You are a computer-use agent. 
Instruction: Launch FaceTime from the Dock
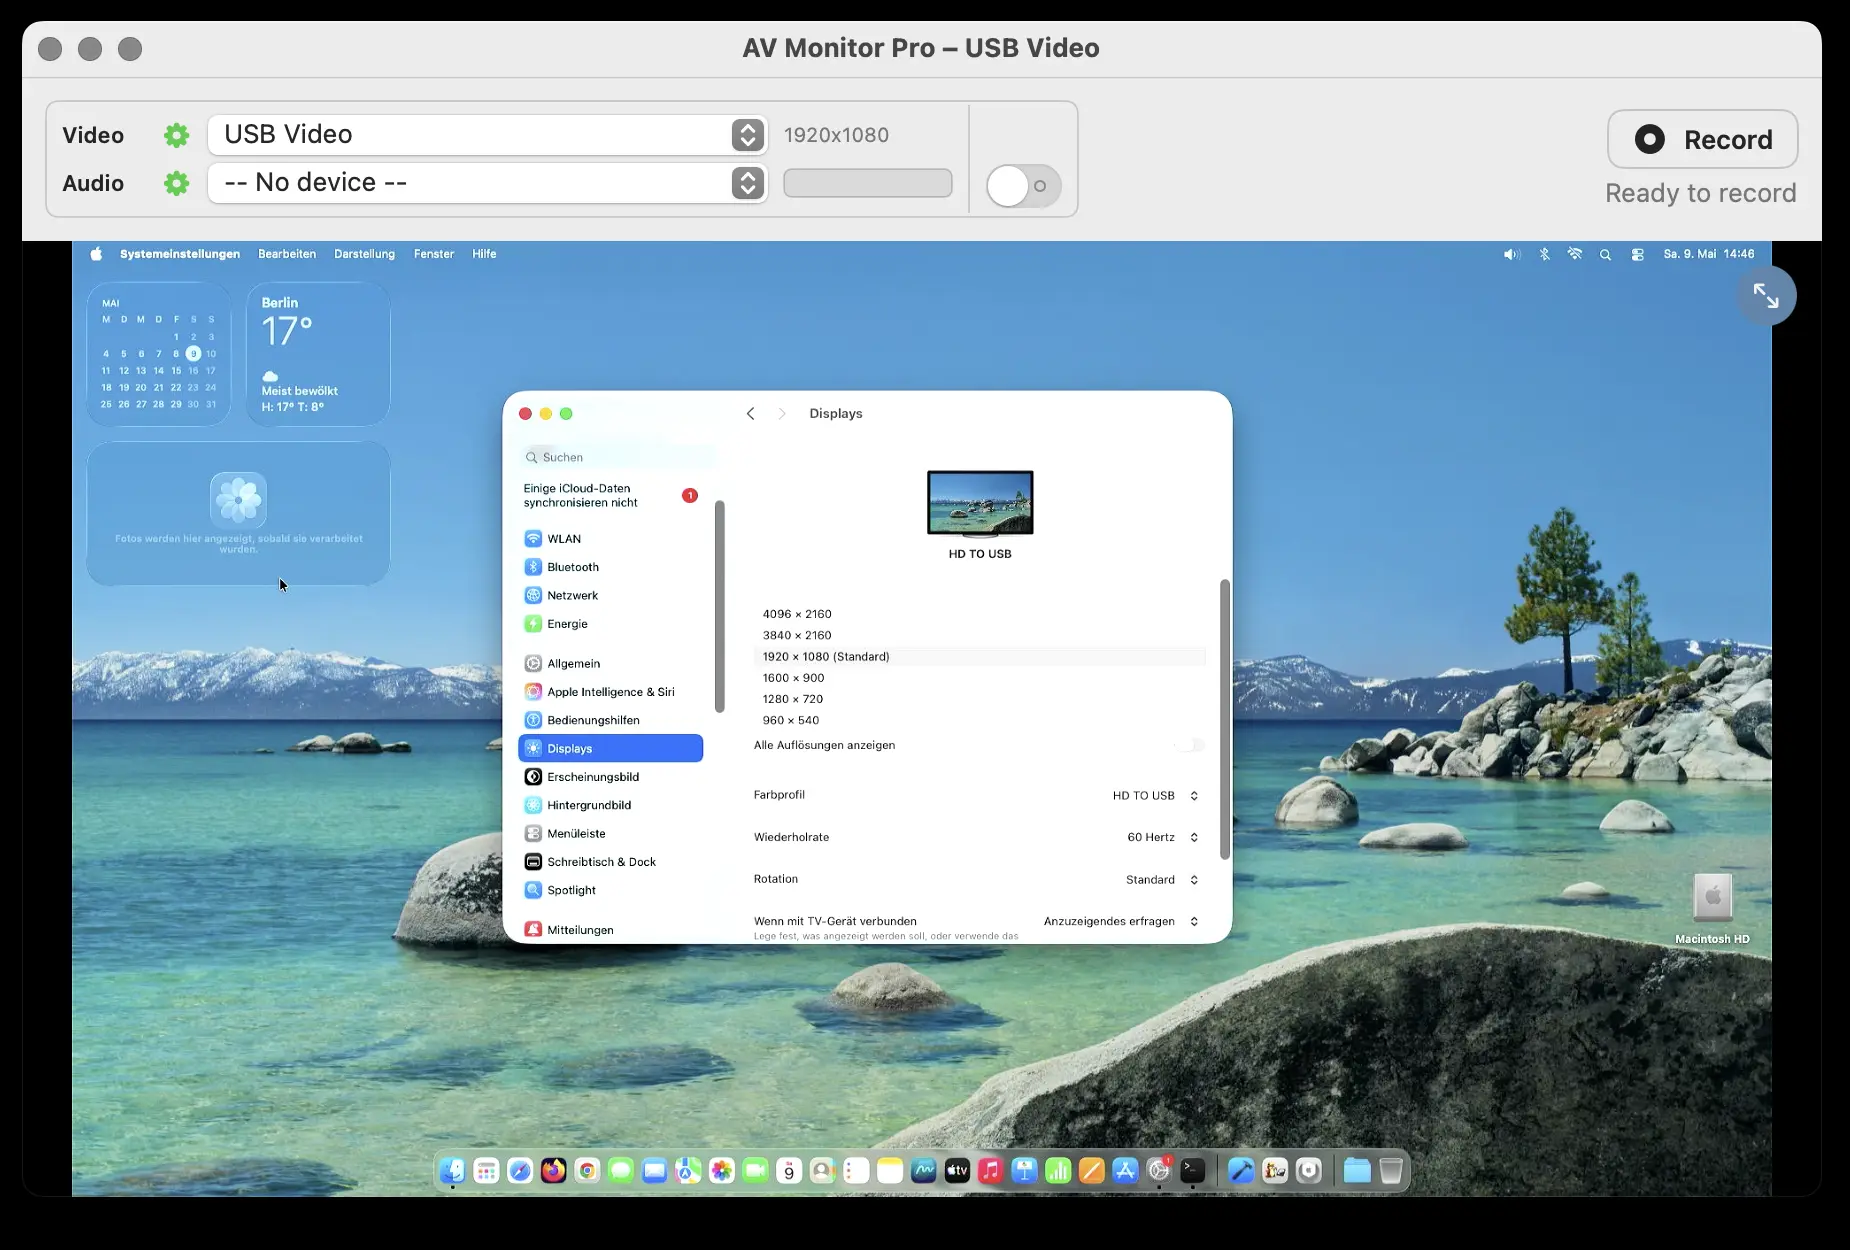click(x=756, y=1170)
